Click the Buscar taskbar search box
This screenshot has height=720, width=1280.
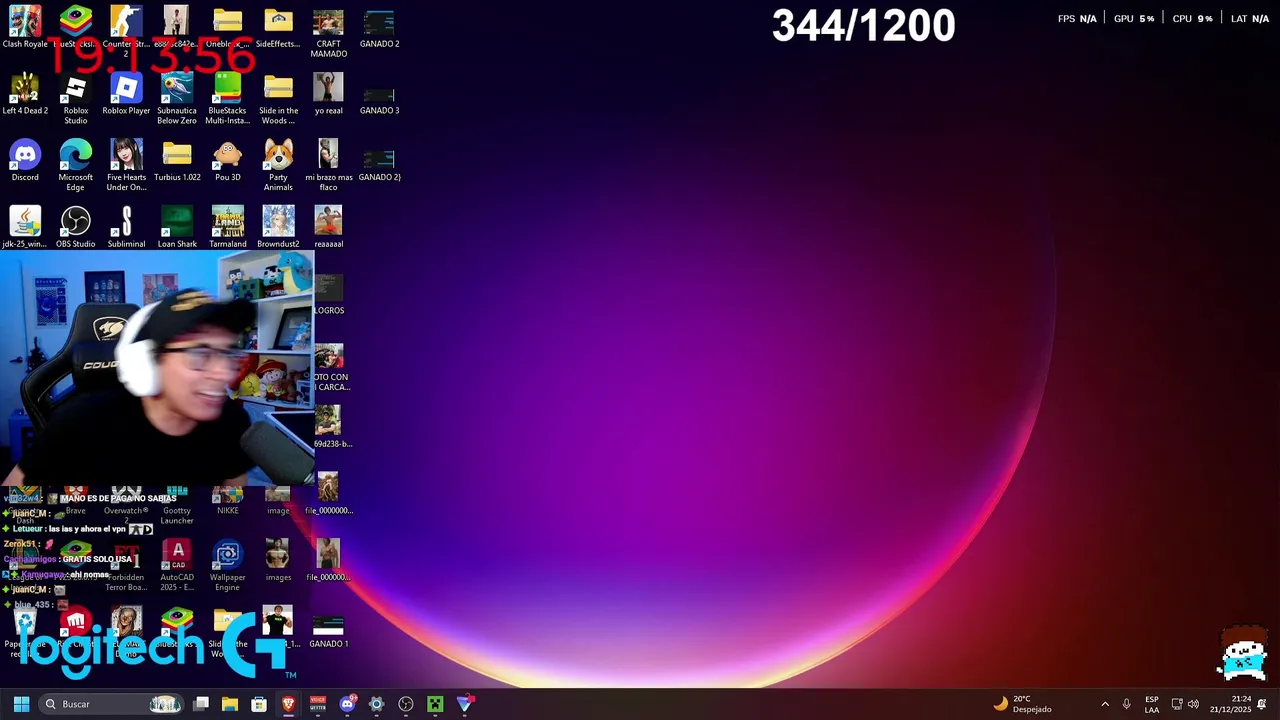pyautogui.click(x=112, y=704)
